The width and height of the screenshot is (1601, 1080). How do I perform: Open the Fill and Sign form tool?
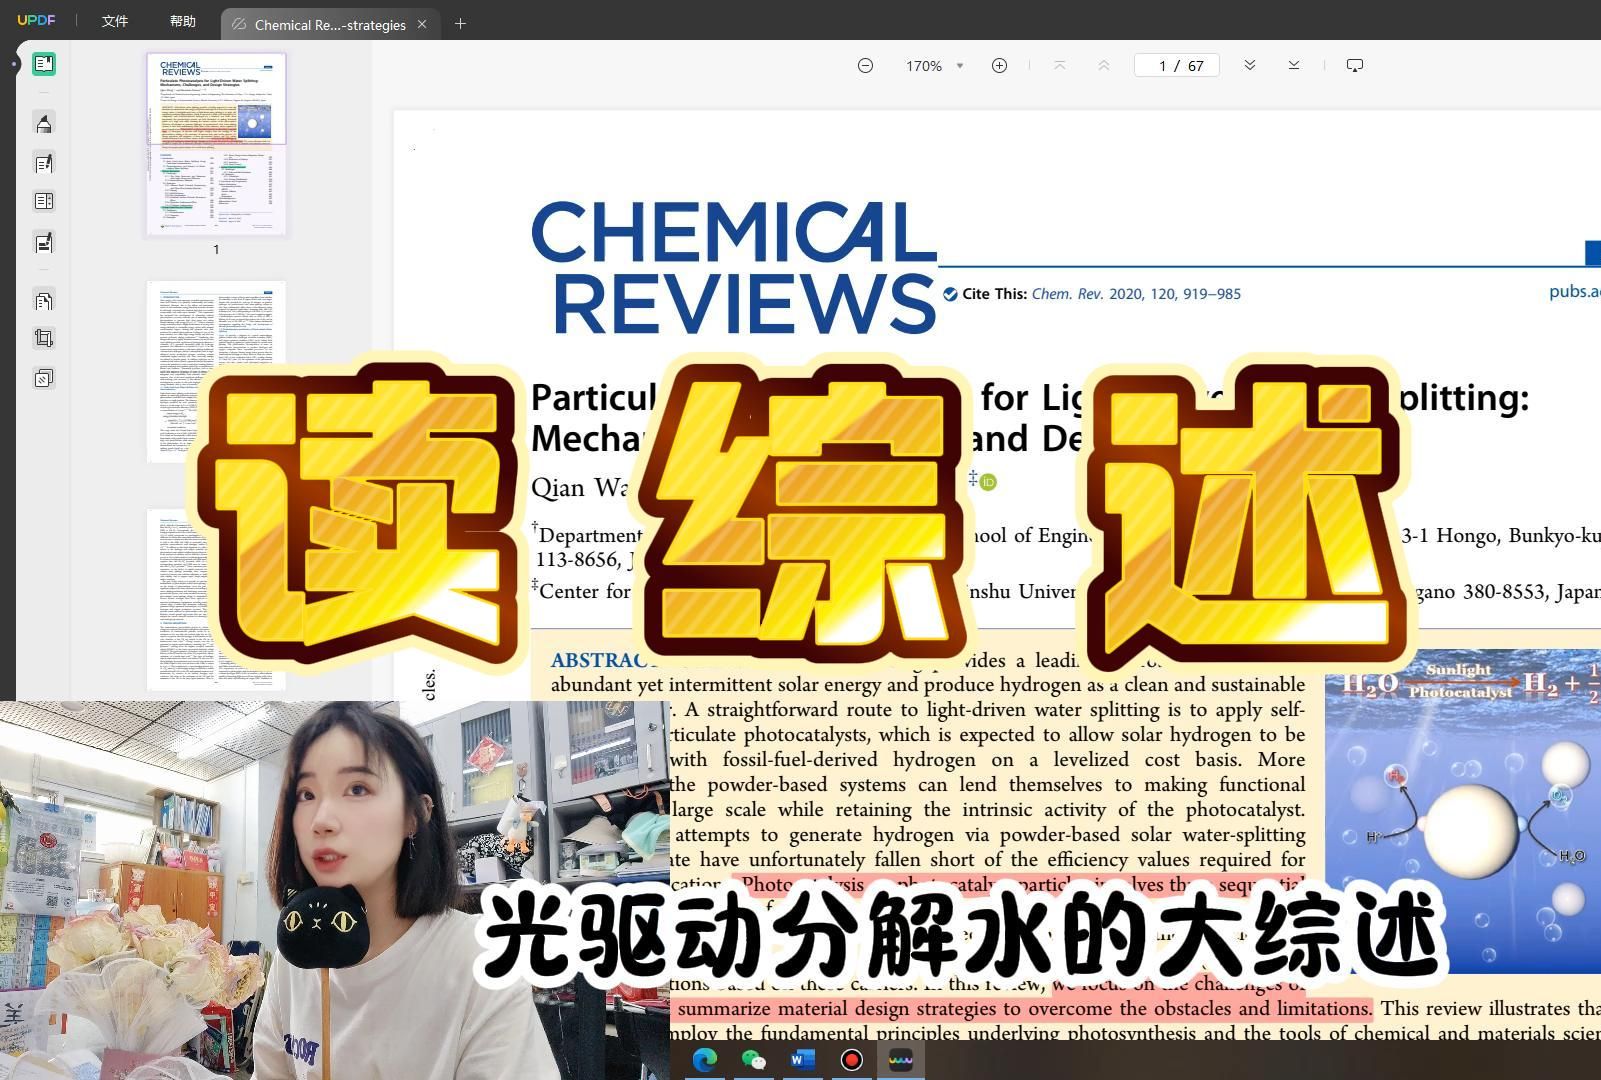[x=44, y=242]
